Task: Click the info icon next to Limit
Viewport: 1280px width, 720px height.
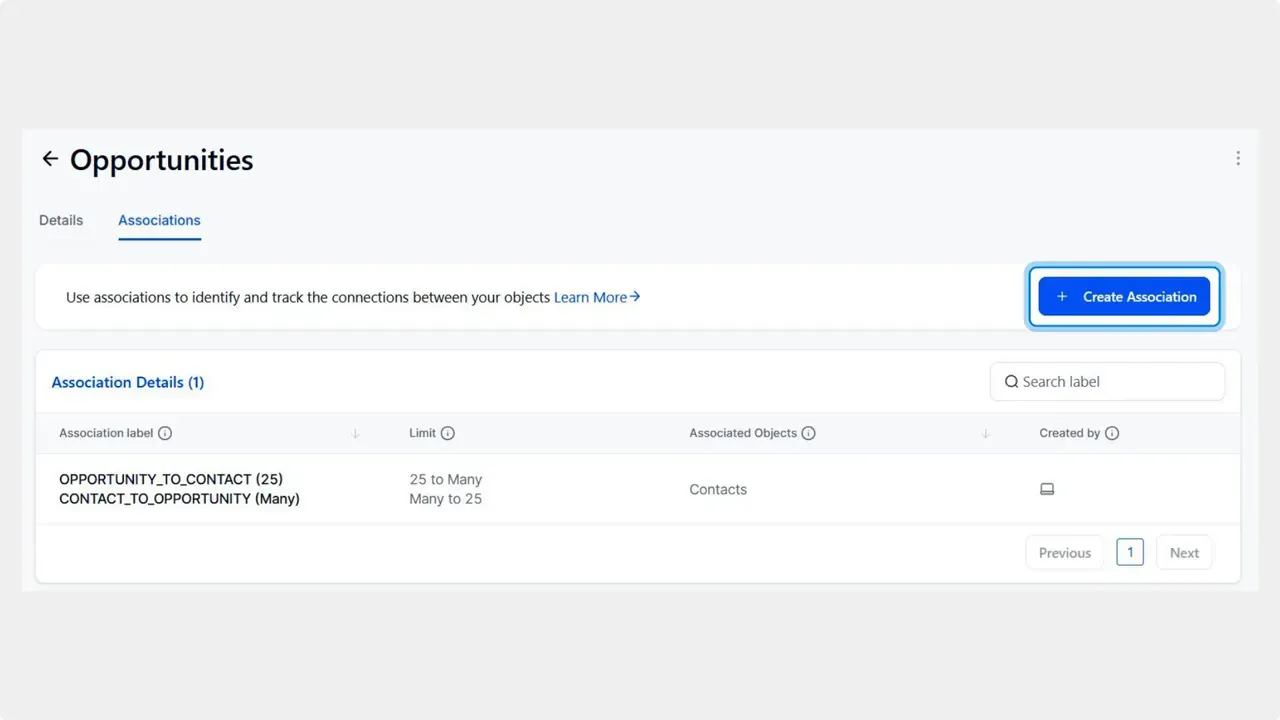Action: (x=448, y=433)
